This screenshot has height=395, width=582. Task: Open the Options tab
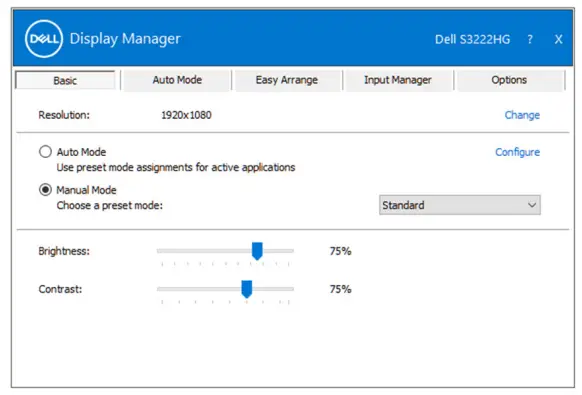[x=509, y=80]
